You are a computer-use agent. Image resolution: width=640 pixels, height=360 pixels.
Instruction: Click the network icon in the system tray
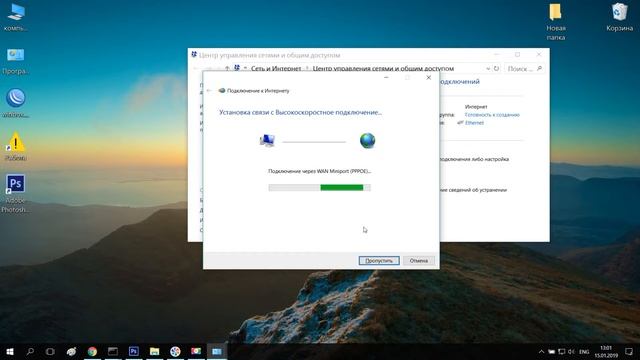pyautogui.click(x=562, y=351)
